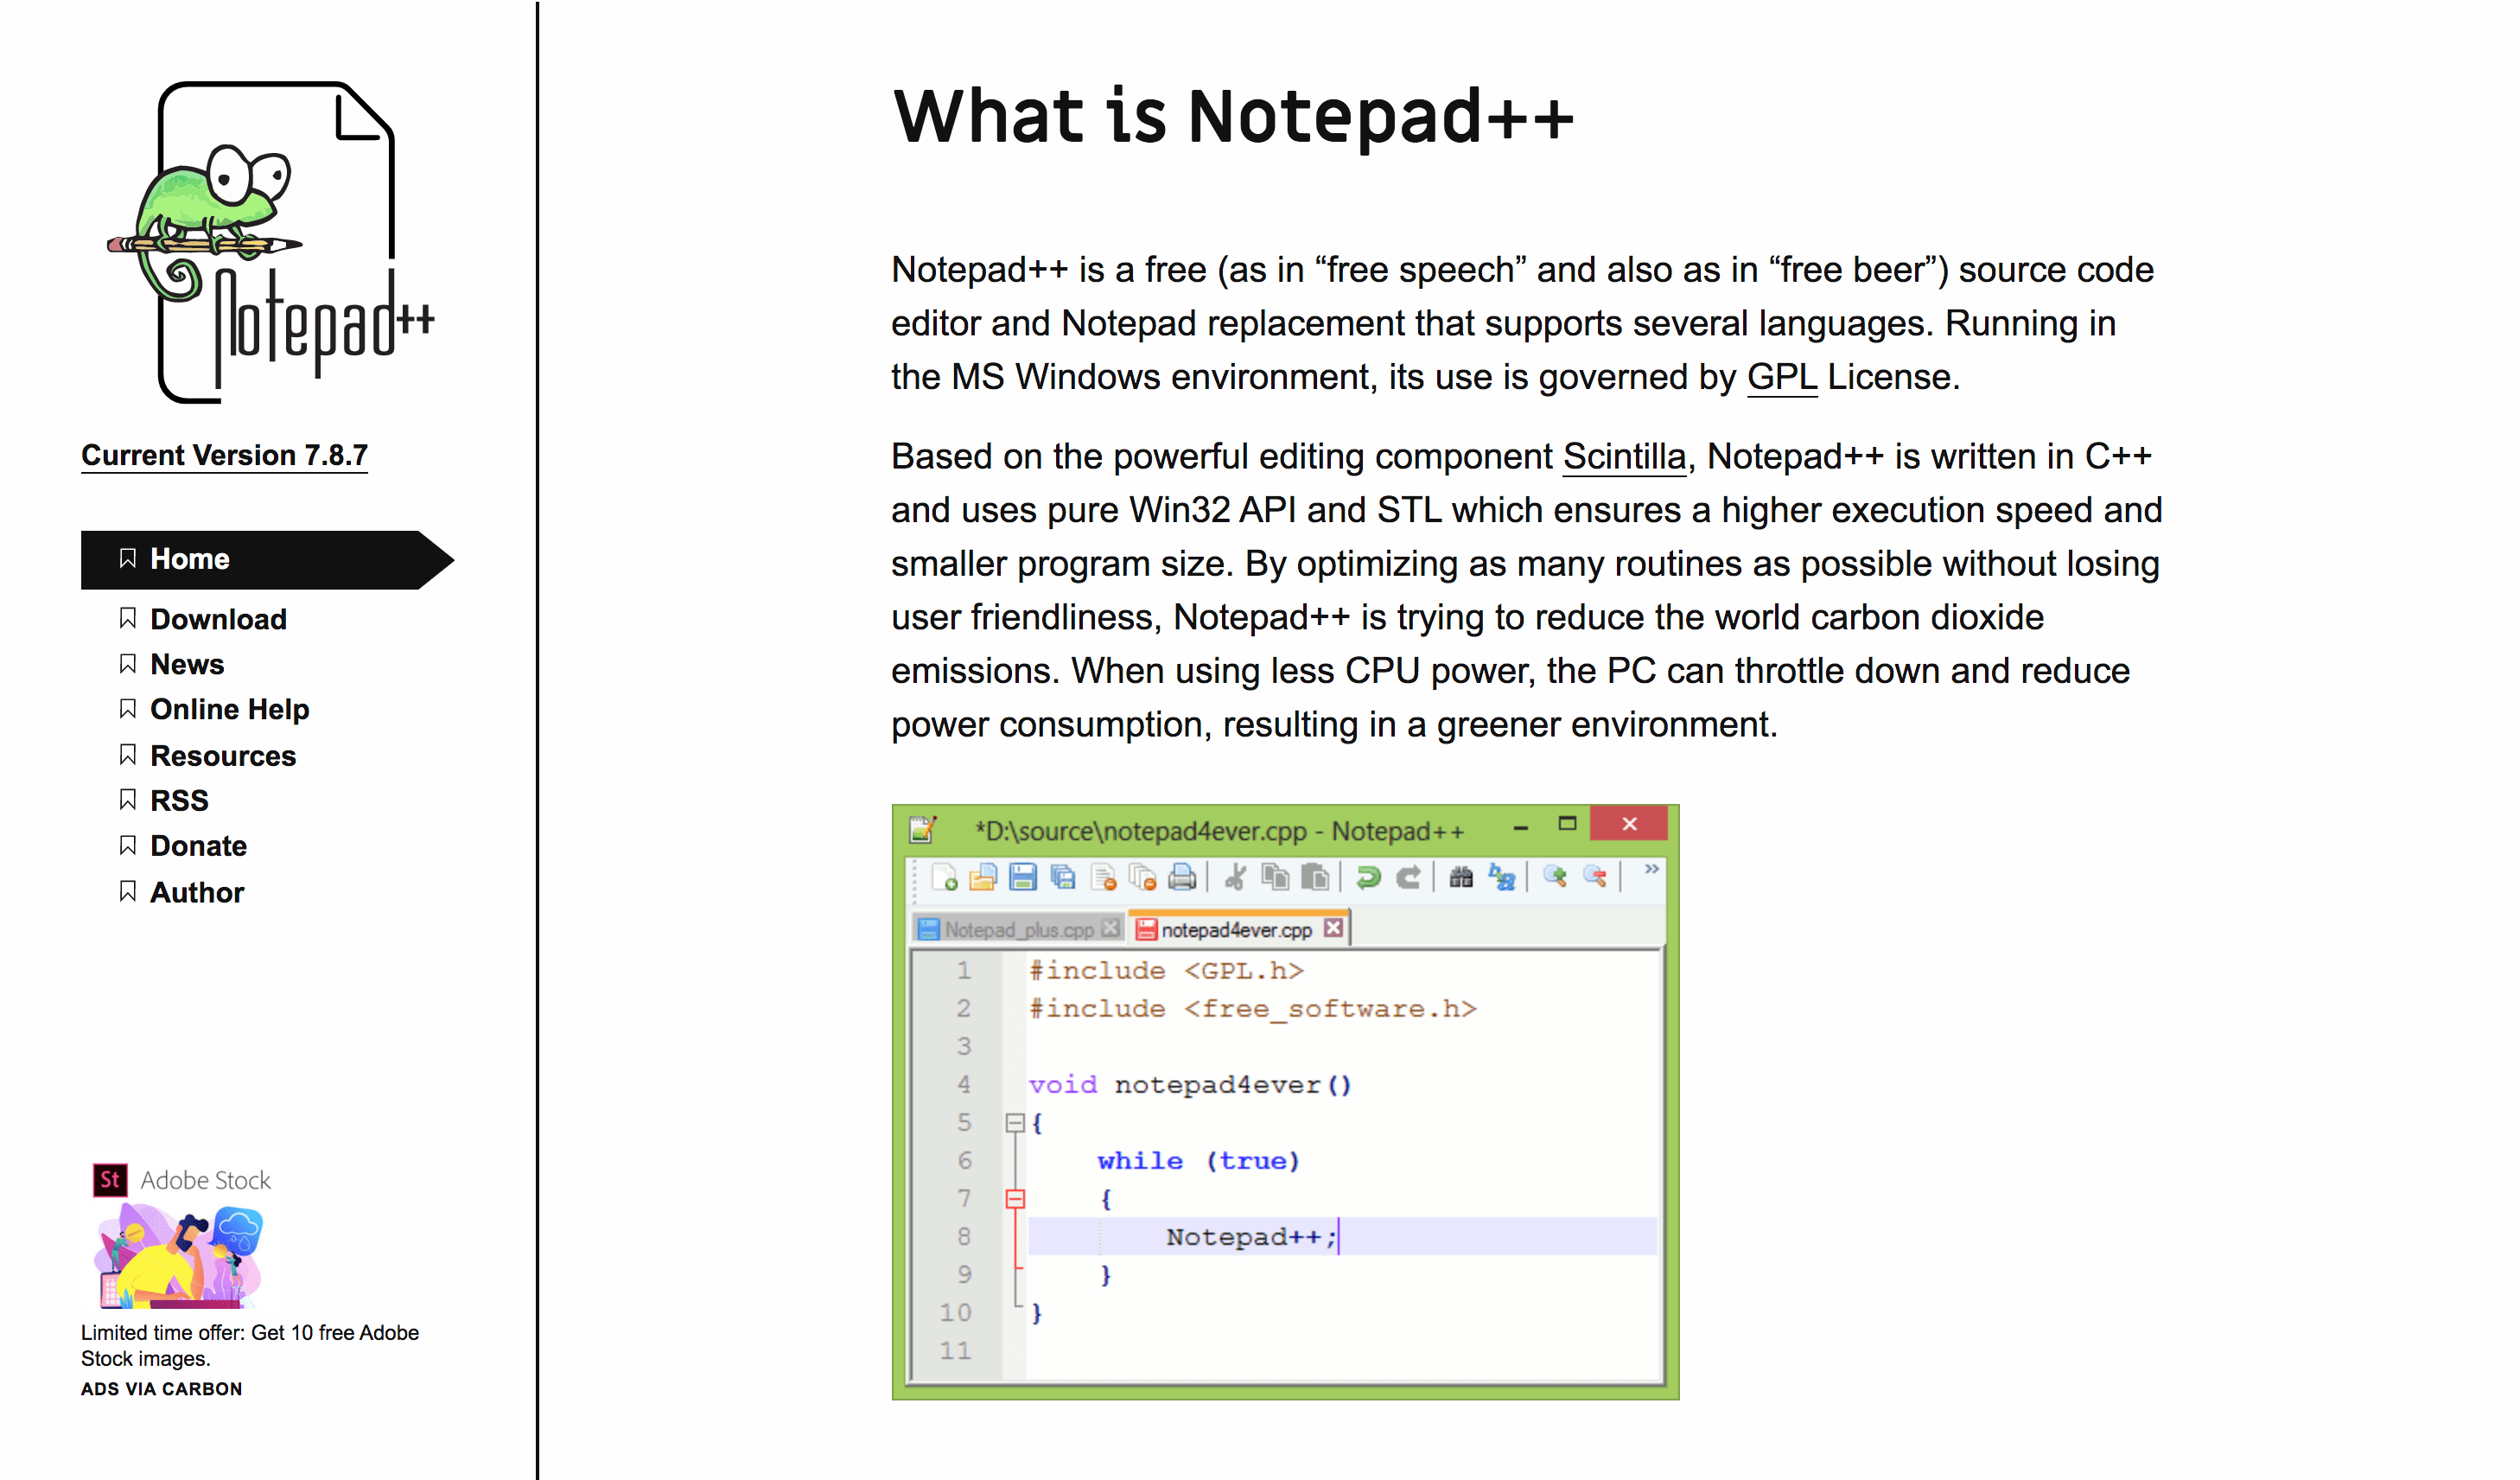Collapse the red fold marker at line 7
Viewport: 2520px width, 1480px height.
[1015, 1198]
